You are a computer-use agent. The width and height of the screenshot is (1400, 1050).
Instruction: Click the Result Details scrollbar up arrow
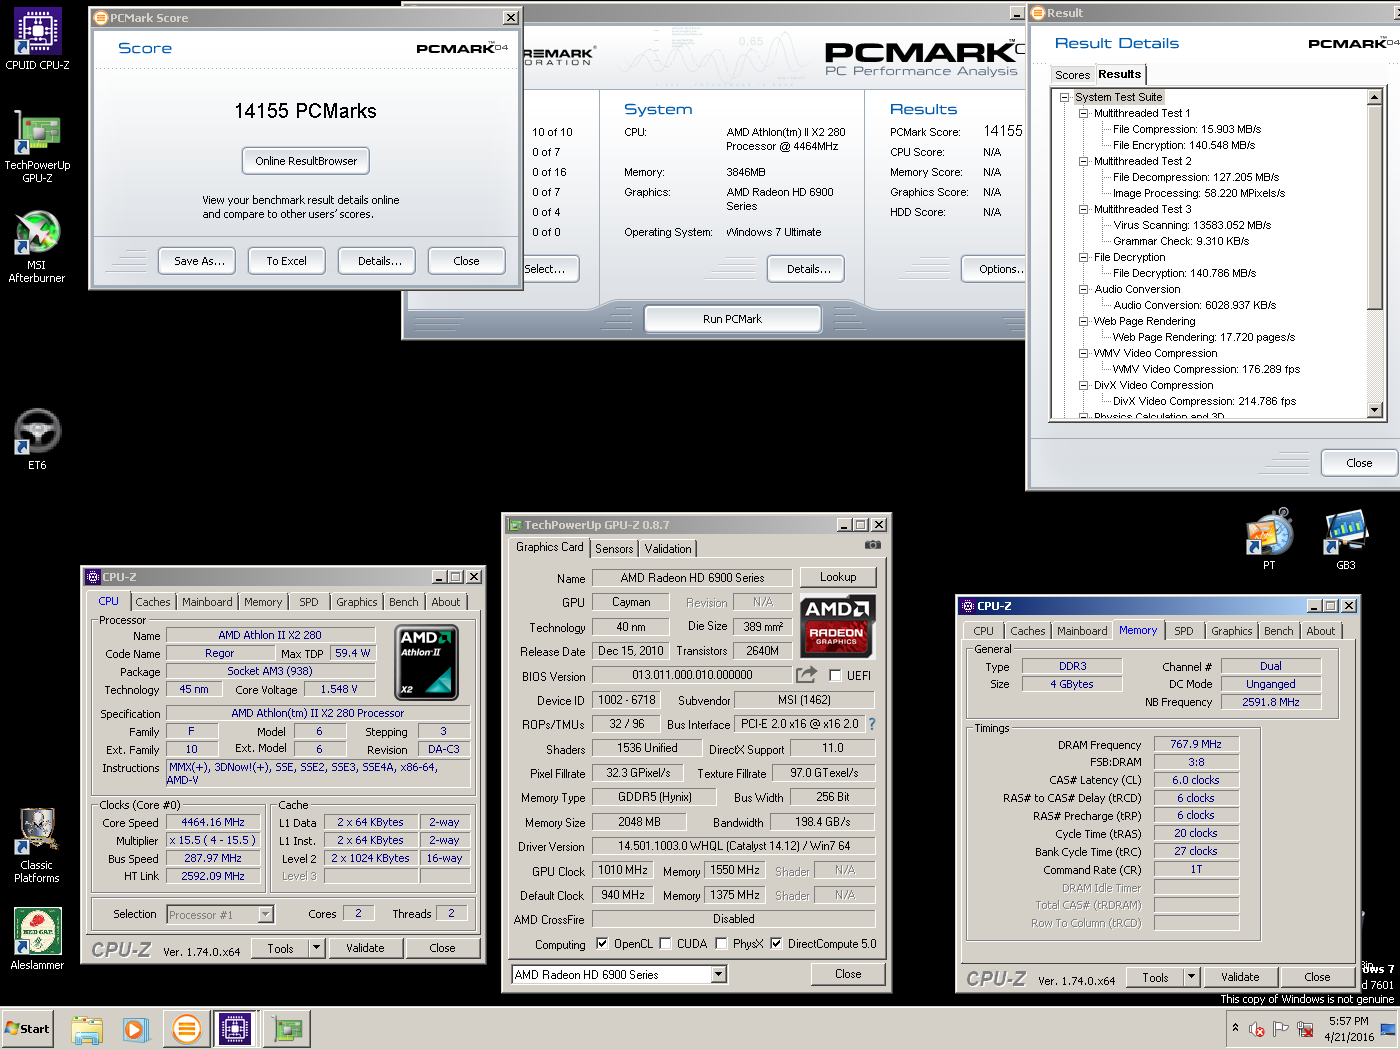tap(1374, 97)
